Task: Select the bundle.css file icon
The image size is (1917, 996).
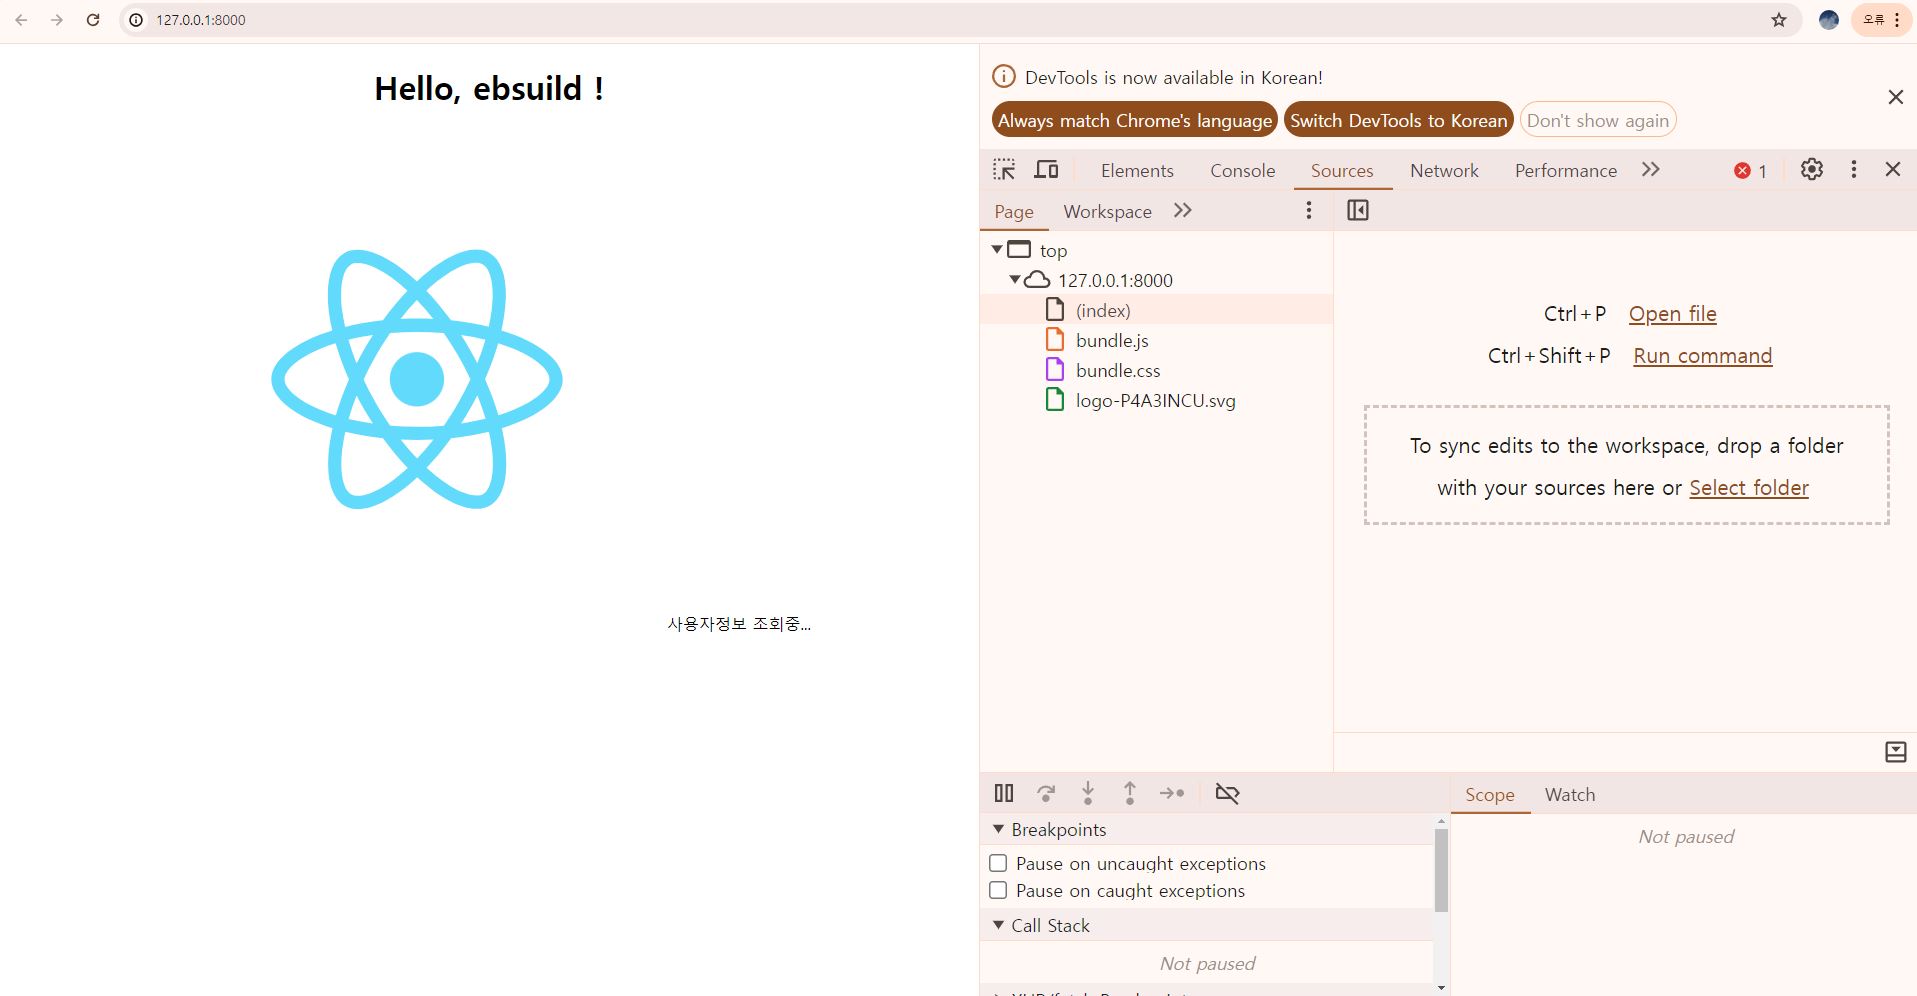Action: [1055, 370]
